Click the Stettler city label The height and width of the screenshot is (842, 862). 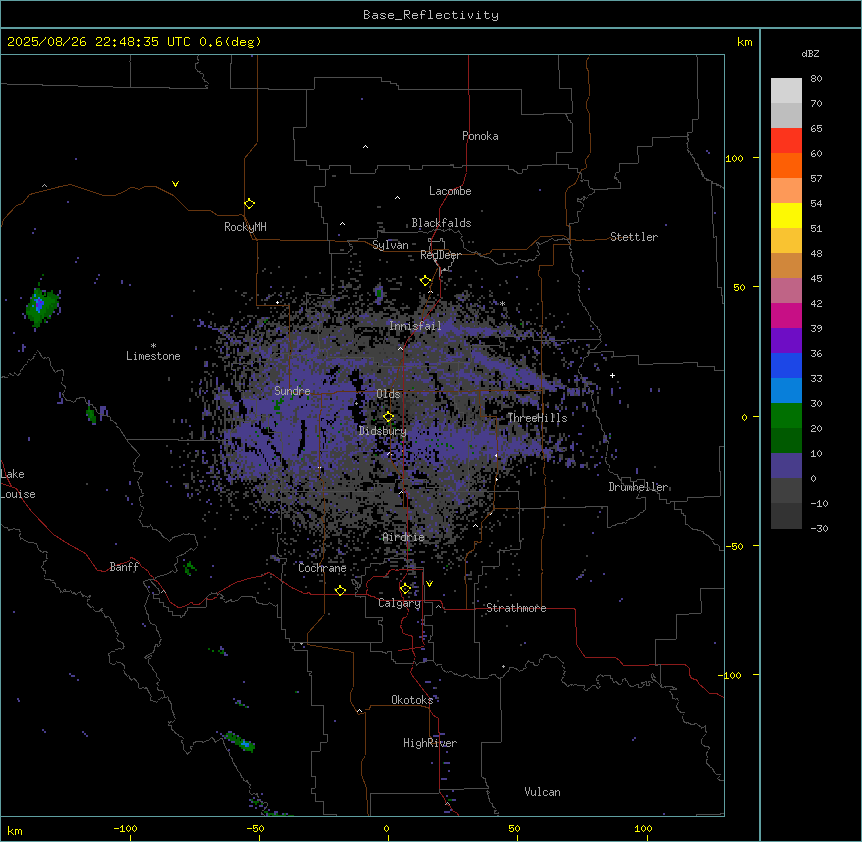click(634, 237)
